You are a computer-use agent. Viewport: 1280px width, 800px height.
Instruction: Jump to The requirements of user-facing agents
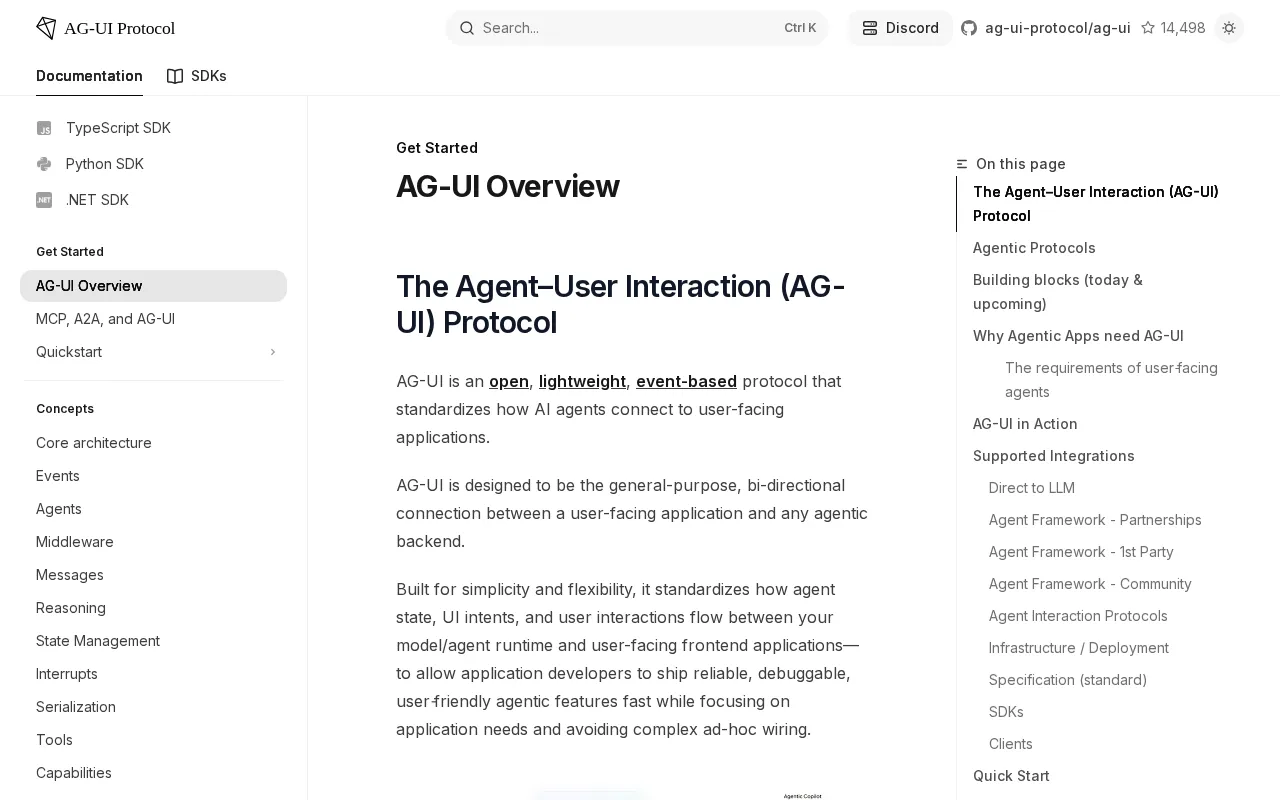(1111, 380)
